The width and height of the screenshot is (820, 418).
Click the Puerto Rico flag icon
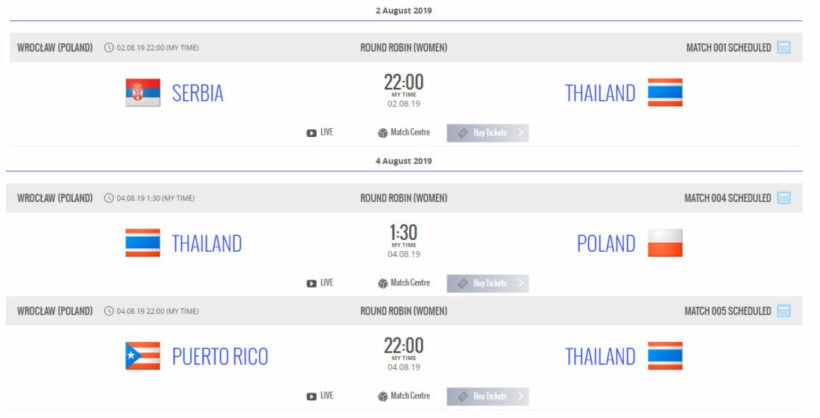pos(142,356)
